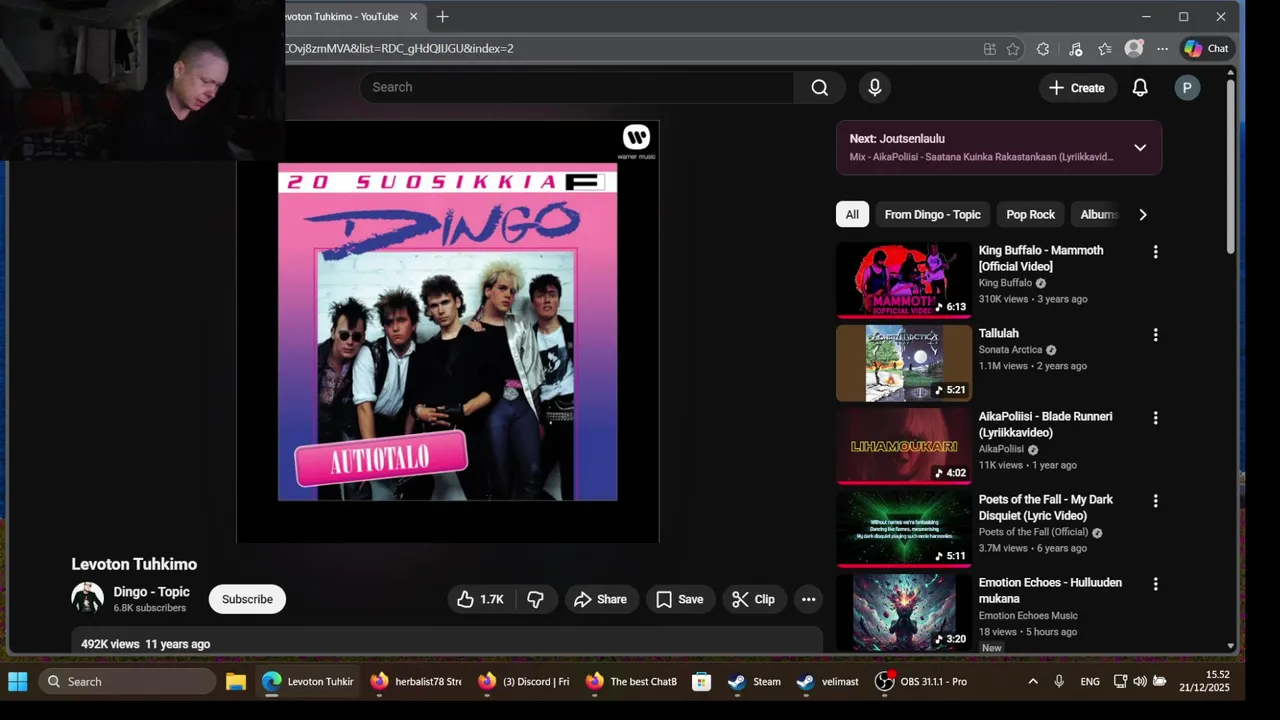Click the 492K views 11 years ago text

tap(145, 644)
